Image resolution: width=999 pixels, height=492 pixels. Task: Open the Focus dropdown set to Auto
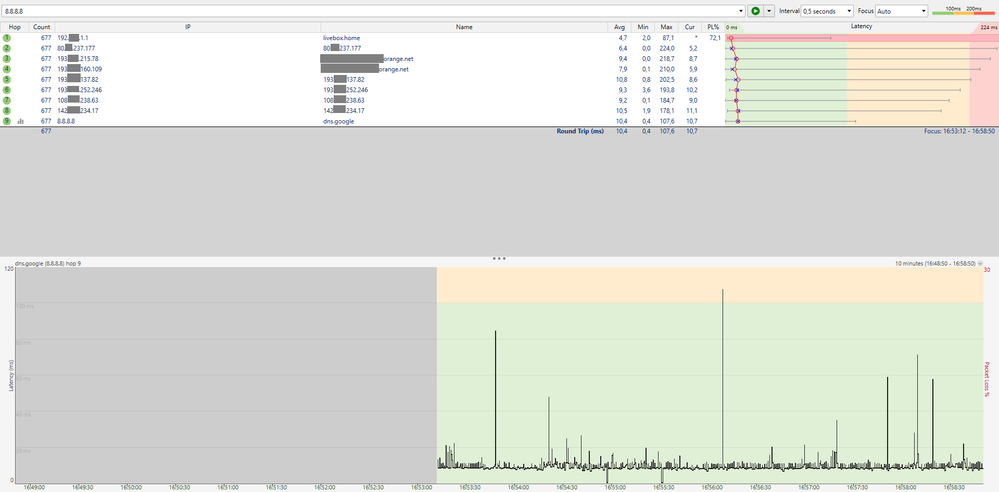tap(902, 11)
